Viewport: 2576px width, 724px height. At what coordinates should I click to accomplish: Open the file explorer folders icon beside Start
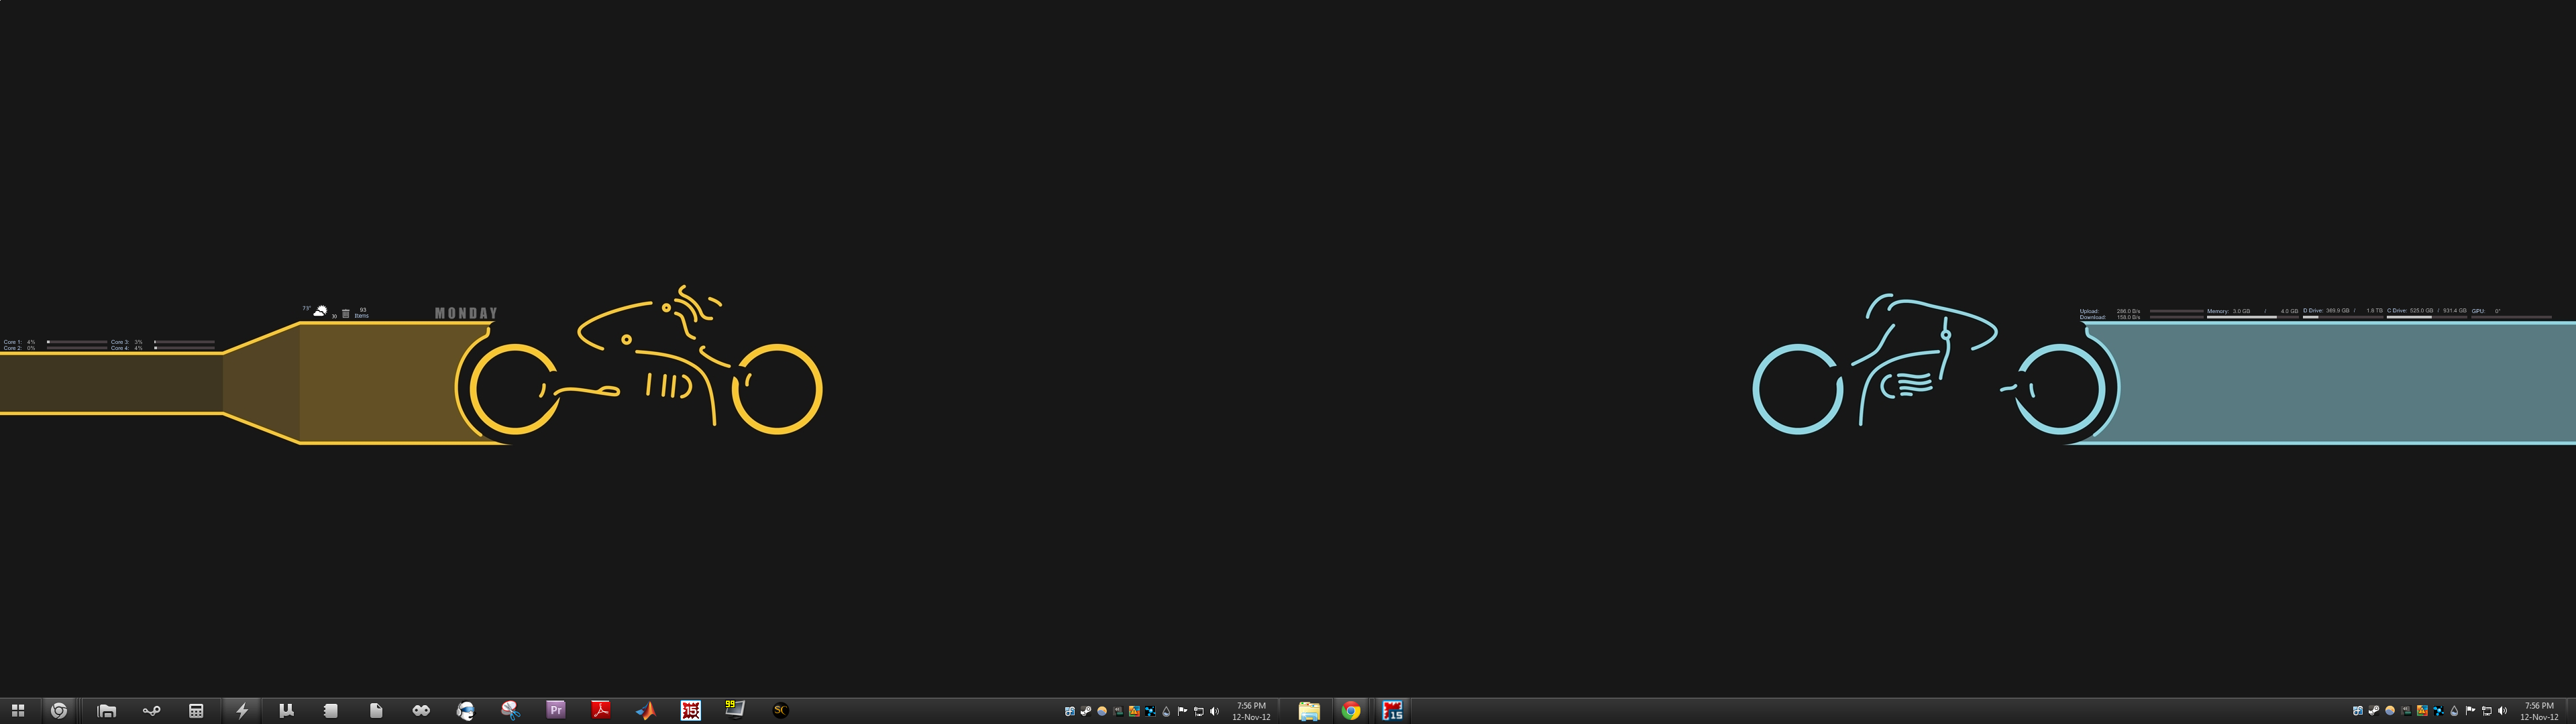coord(106,711)
